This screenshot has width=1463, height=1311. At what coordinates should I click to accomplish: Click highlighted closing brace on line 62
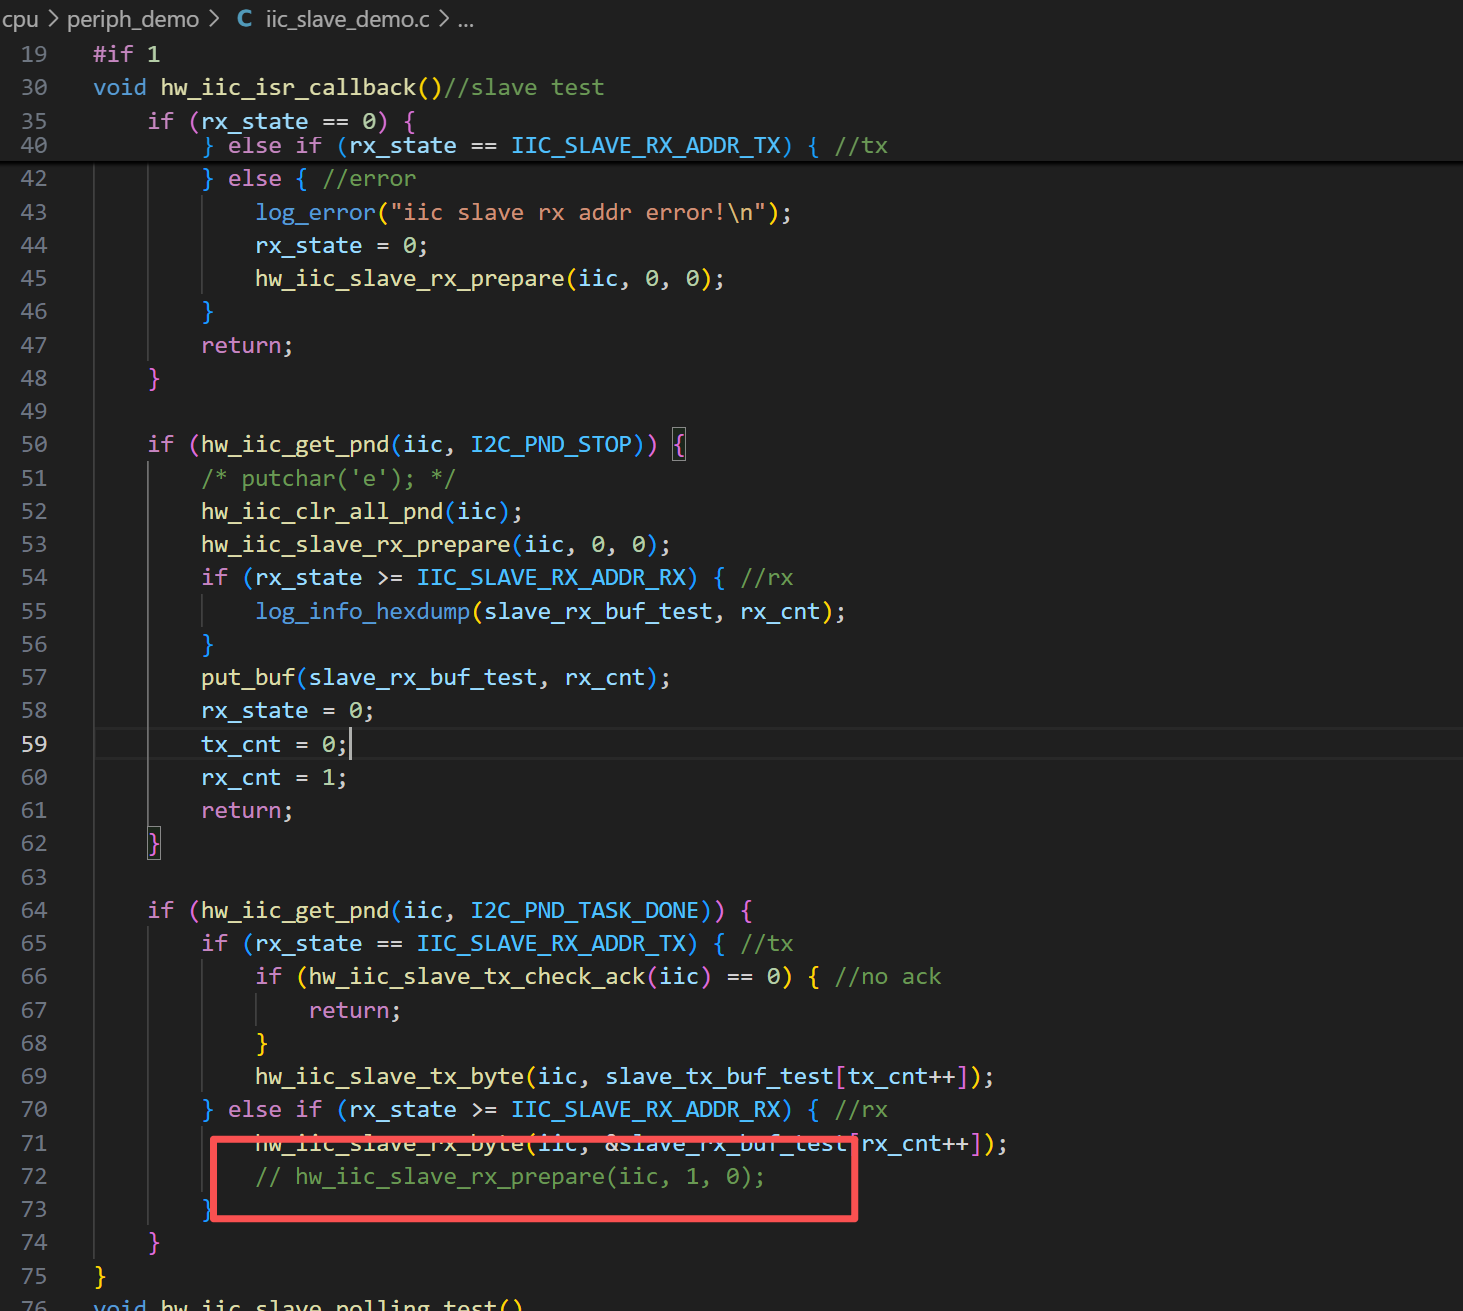pyautogui.click(x=154, y=843)
